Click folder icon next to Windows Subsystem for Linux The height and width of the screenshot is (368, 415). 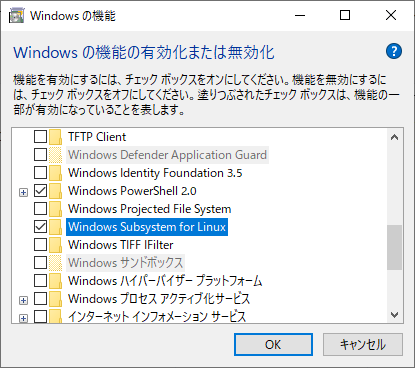pos(55,227)
